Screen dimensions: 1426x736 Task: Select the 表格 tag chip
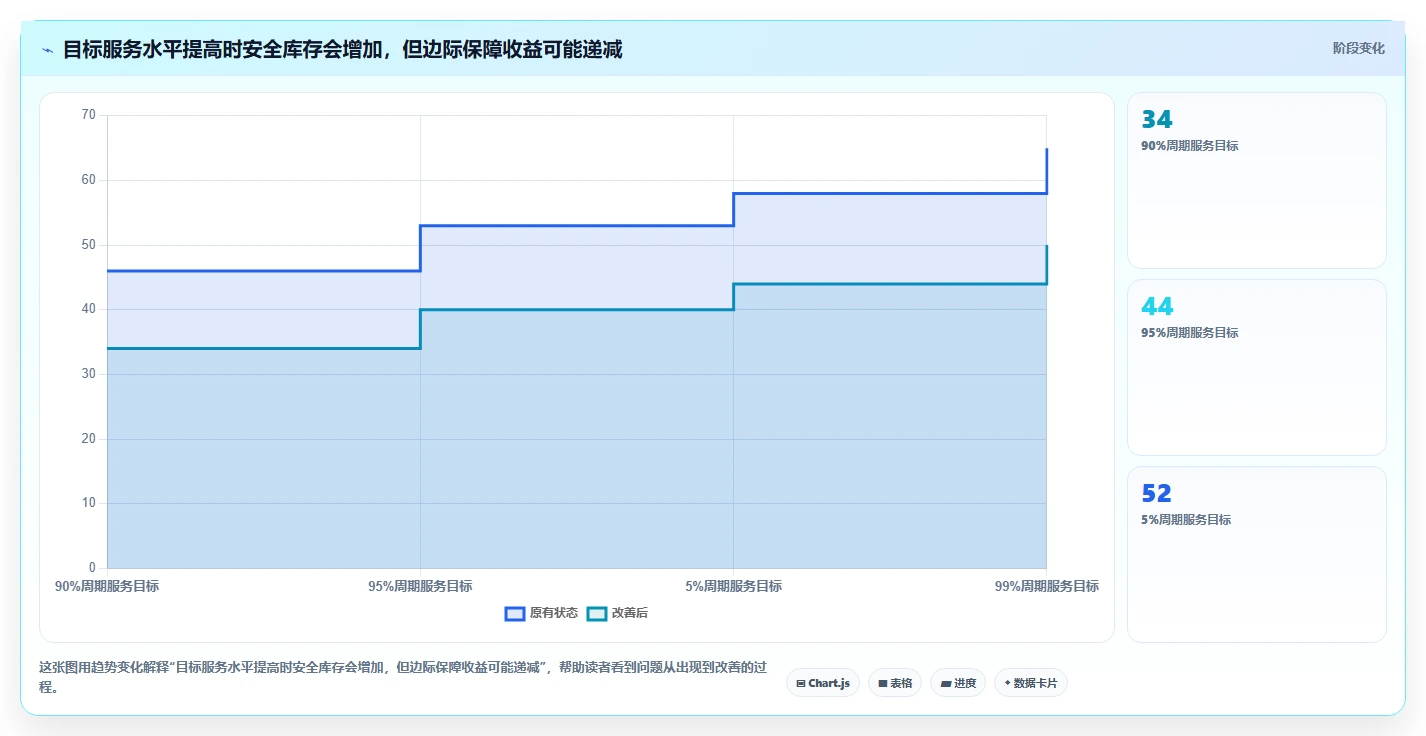click(895, 683)
